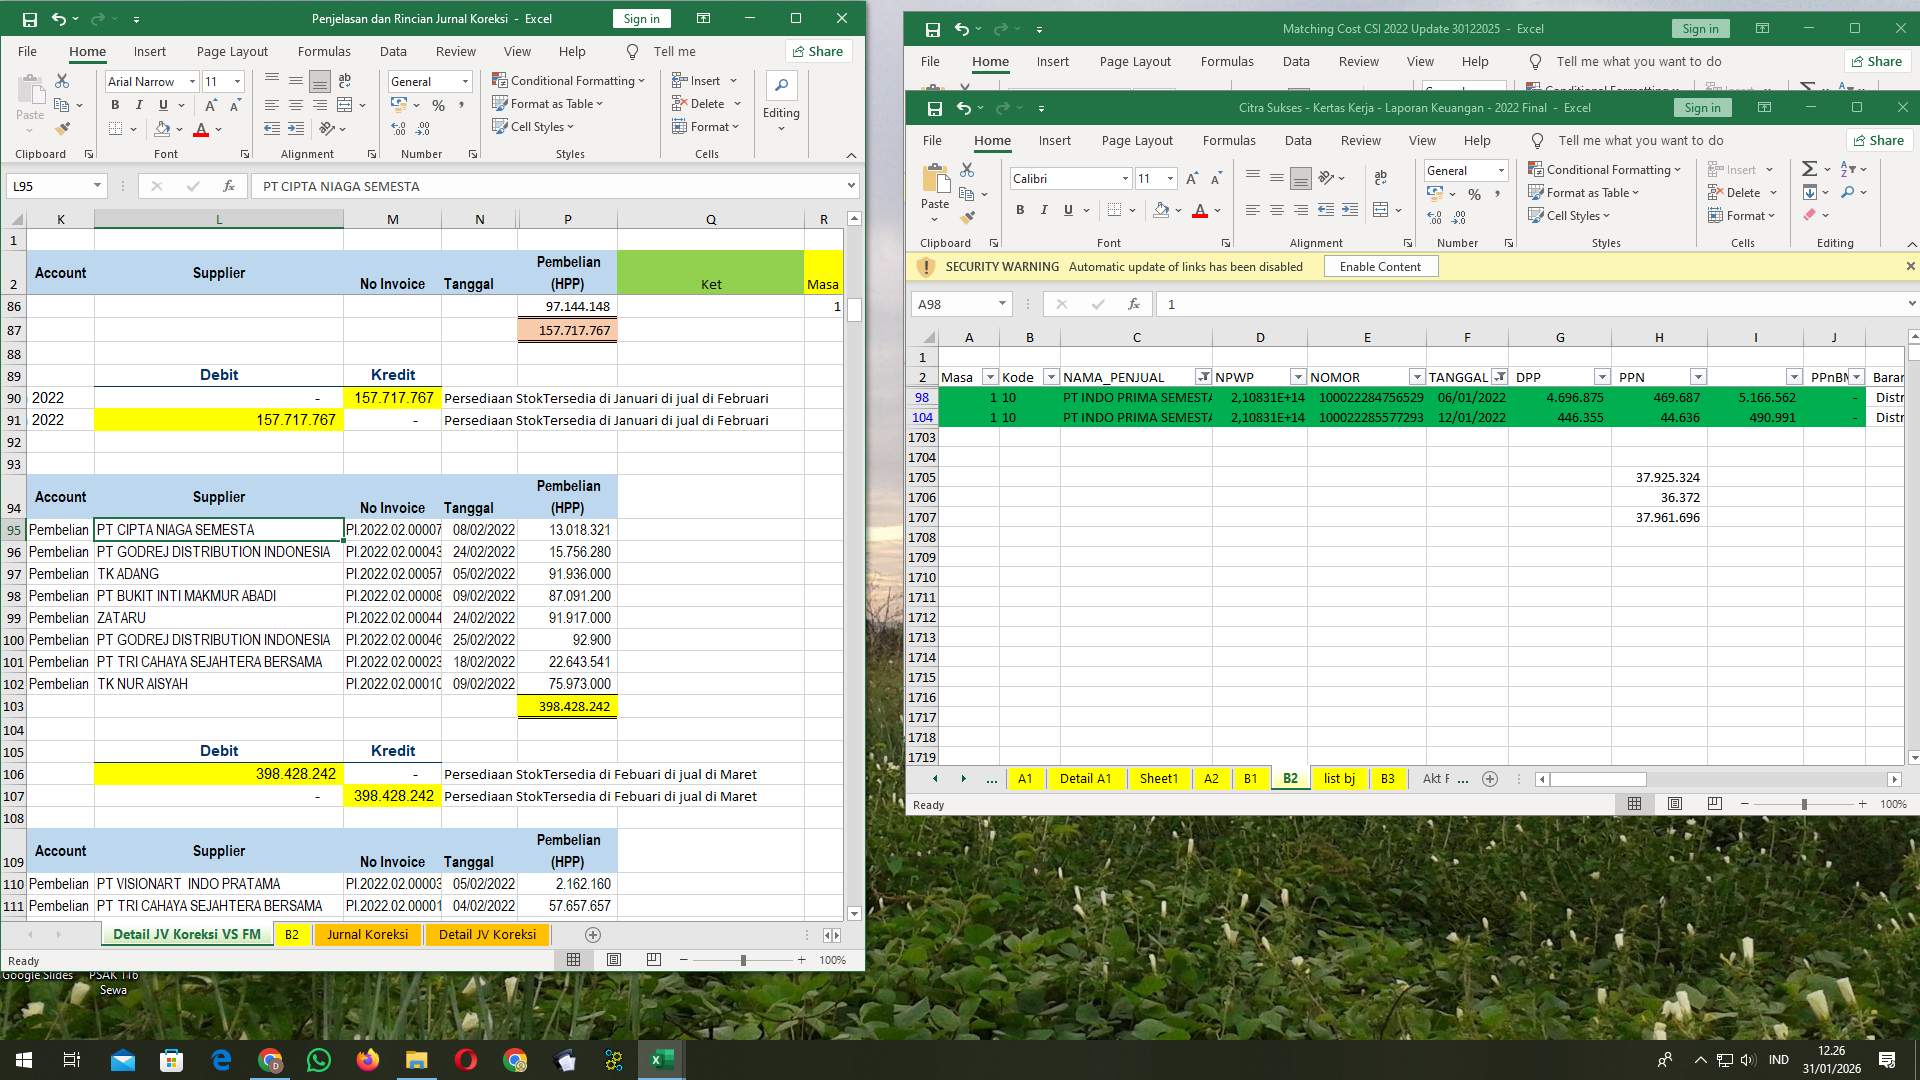This screenshot has height=1080, width=1920.
Task: Launch Excel from the taskbar
Action: (659, 1059)
